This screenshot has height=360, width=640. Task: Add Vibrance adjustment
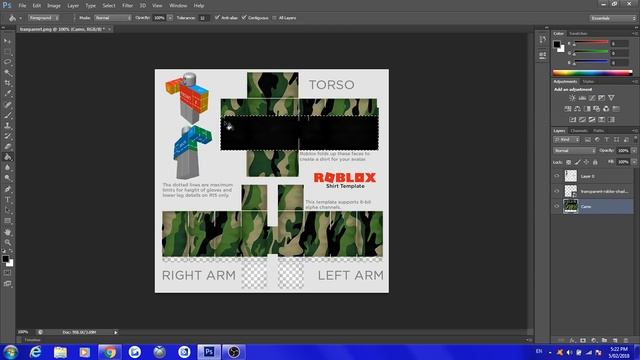pyautogui.click(x=611, y=98)
